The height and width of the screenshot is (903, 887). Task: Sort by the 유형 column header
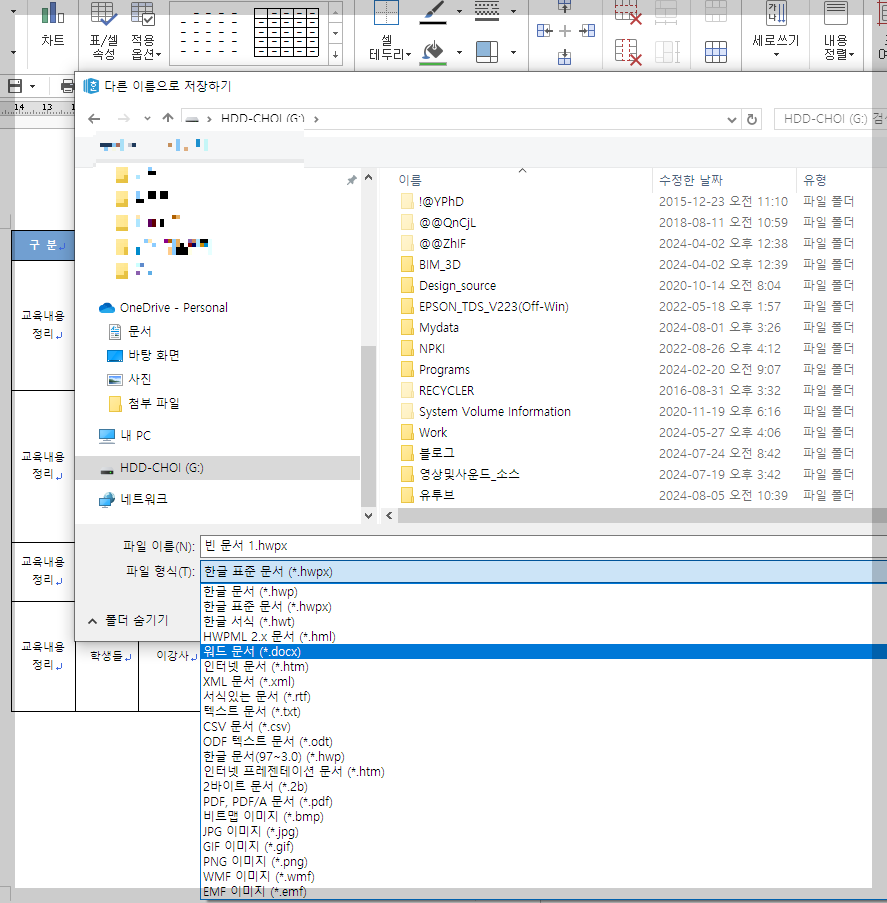815,180
